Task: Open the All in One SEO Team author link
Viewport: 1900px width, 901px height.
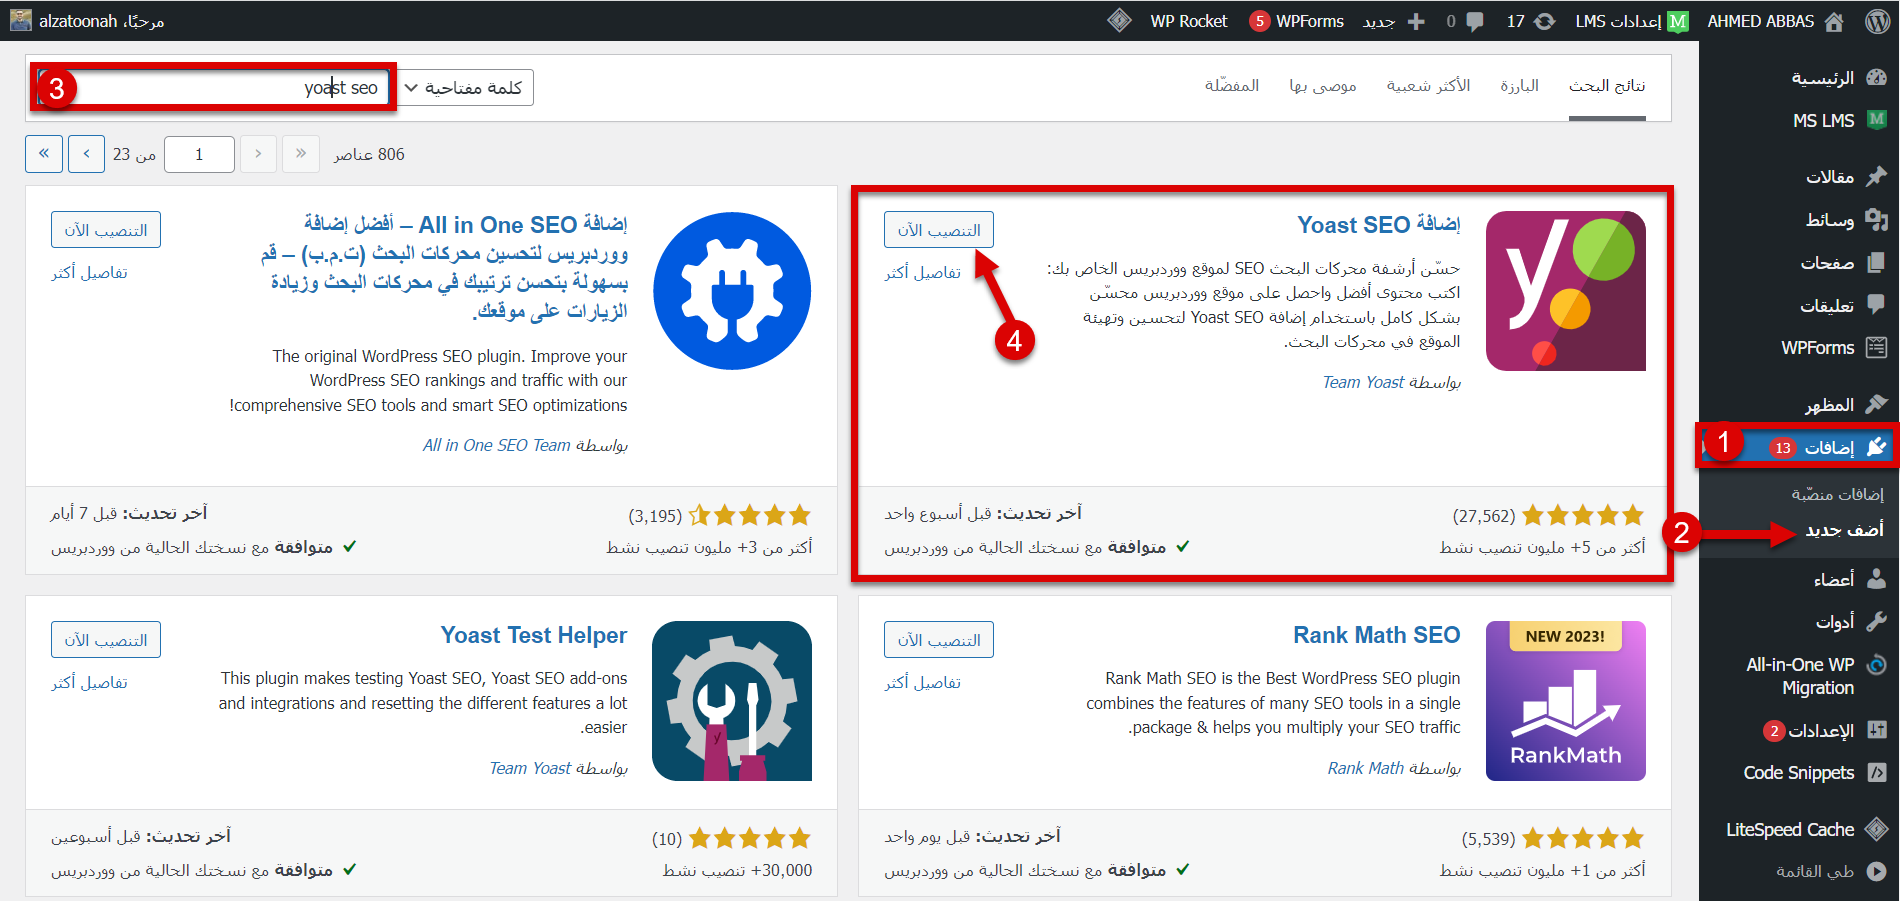Action: [x=496, y=445]
